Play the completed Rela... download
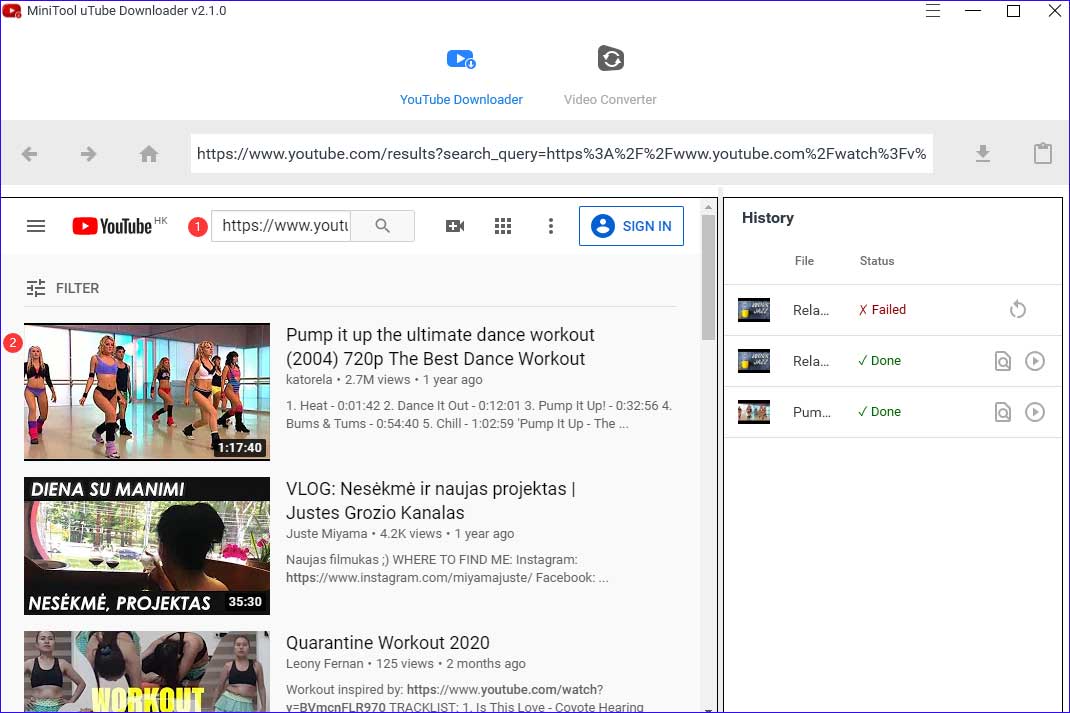Image resolution: width=1070 pixels, height=713 pixels. pyautogui.click(x=1035, y=360)
